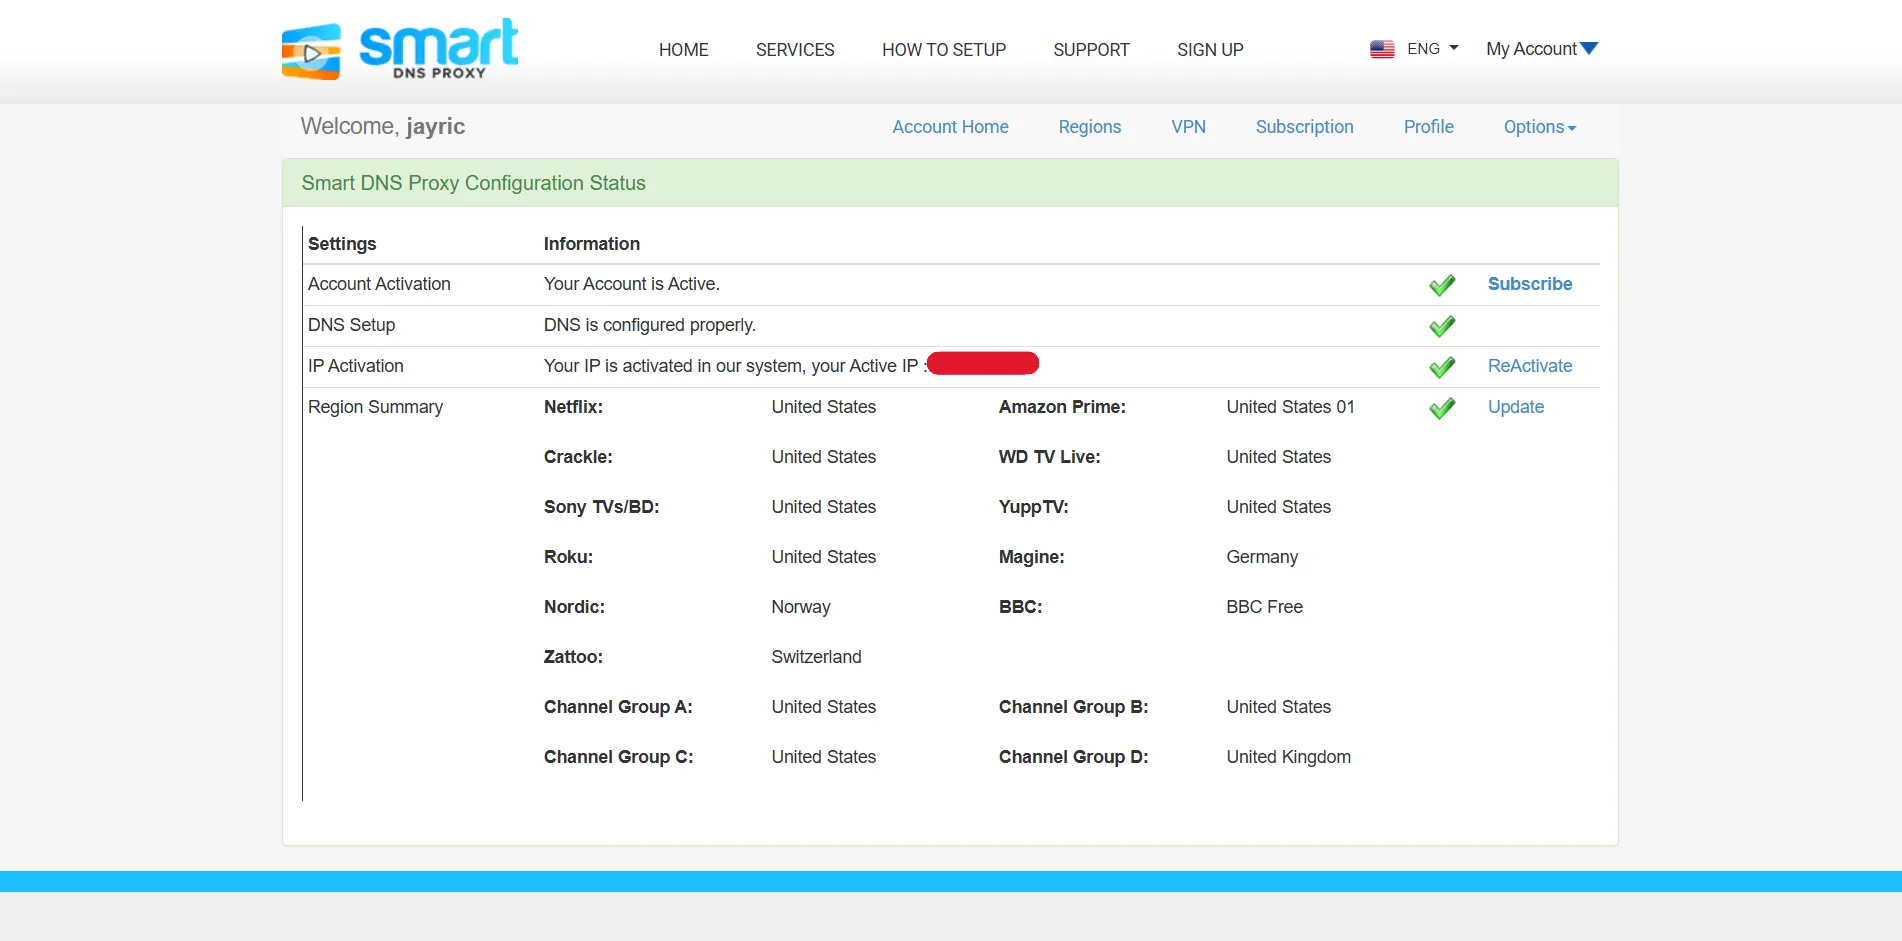Select HOME in the top navigation
This screenshot has height=941, width=1902.
tap(683, 49)
